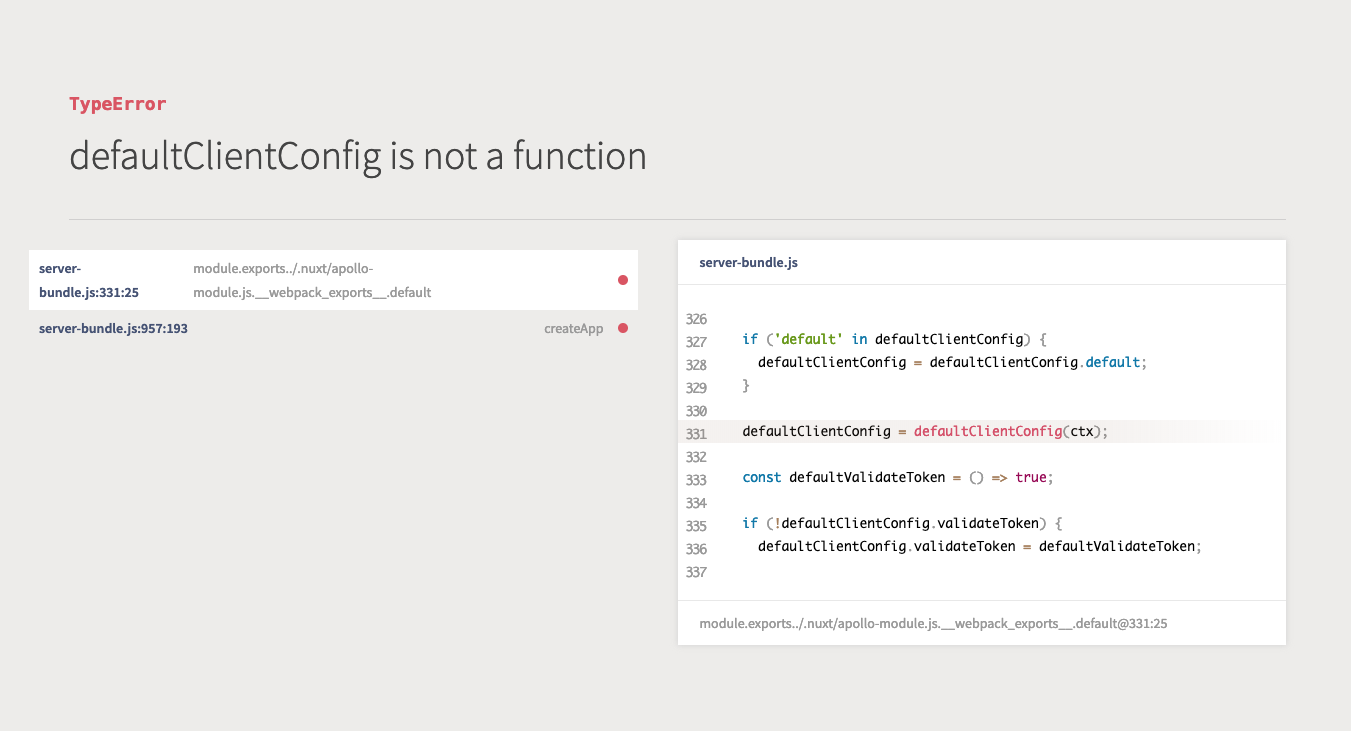Screen dimensions: 1351x731
Task: Click line 327 'default' in check code
Action: [x=894, y=339]
